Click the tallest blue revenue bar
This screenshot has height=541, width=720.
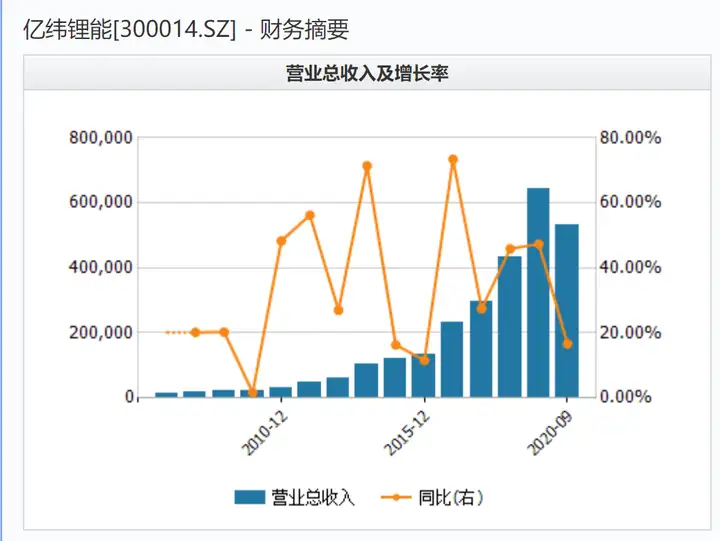(538, 292)
